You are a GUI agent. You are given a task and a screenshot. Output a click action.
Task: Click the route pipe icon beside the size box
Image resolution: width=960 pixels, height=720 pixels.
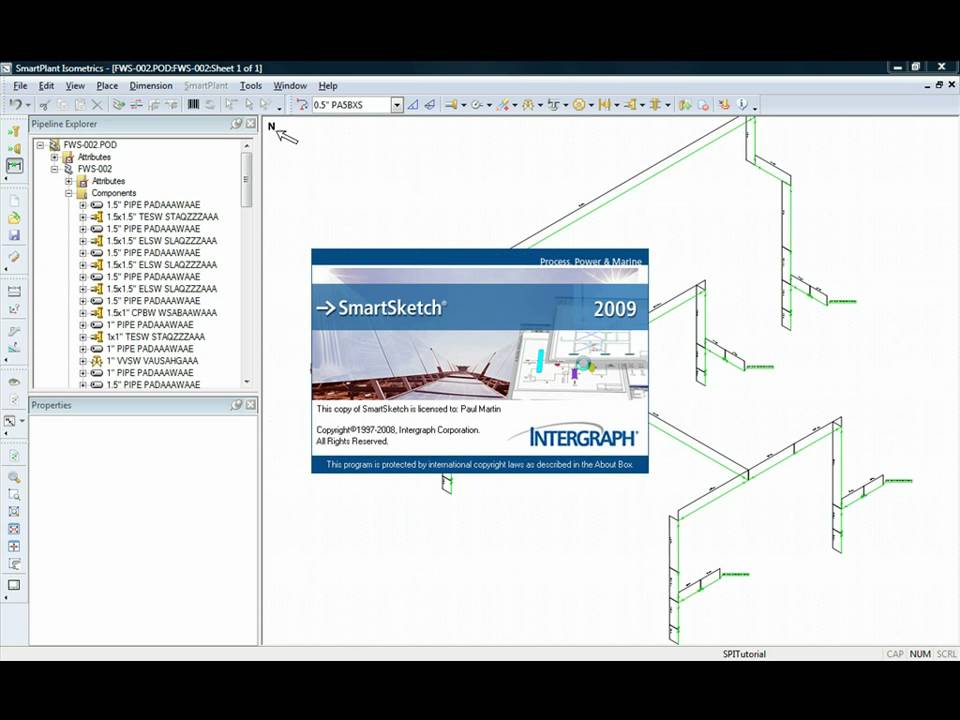(x=302, y=105)
